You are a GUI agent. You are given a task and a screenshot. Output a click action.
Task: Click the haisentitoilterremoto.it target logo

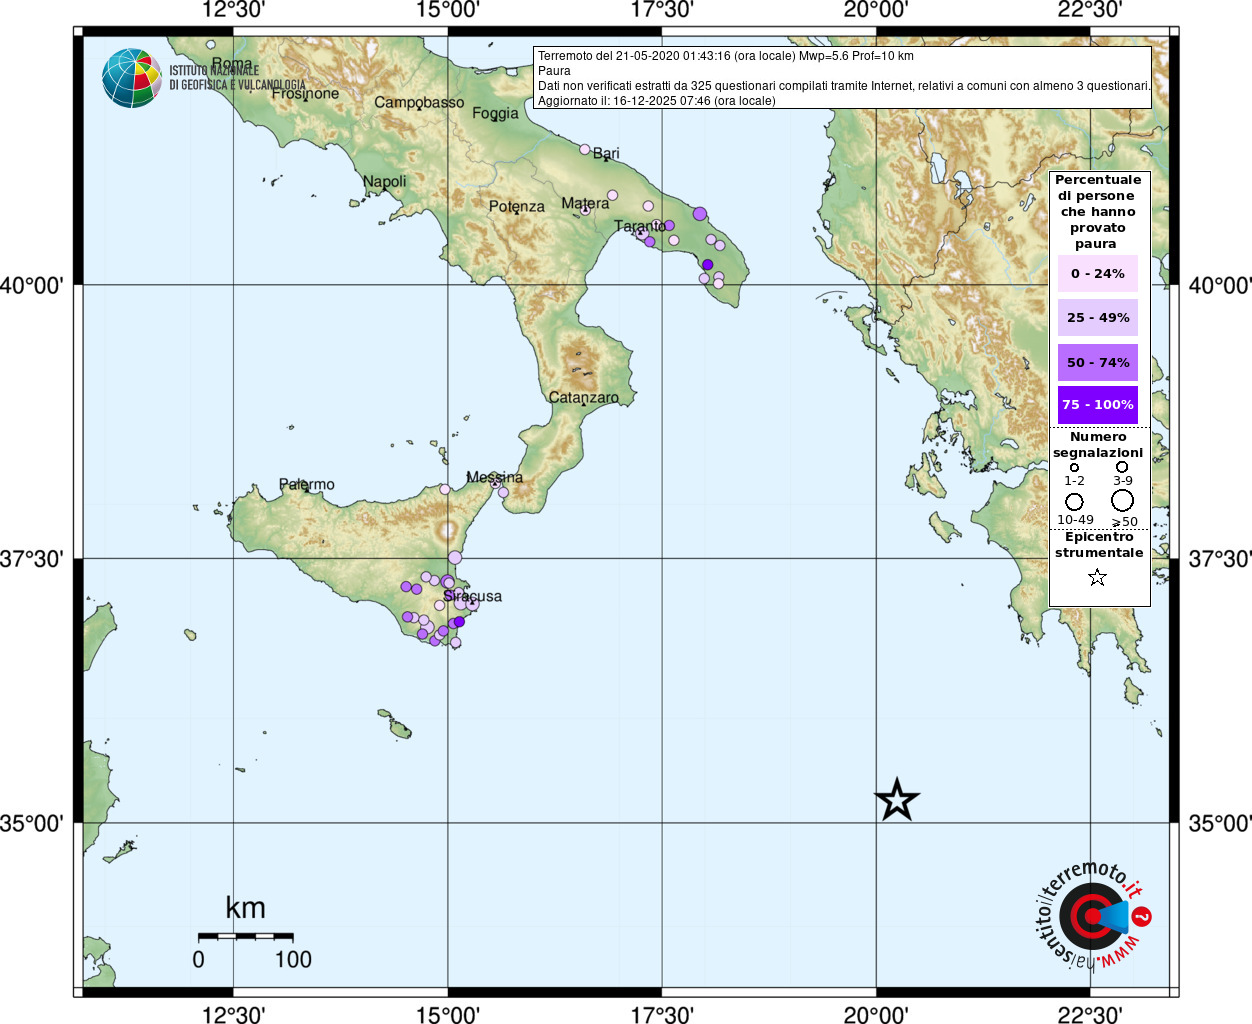pos(1091,916)
